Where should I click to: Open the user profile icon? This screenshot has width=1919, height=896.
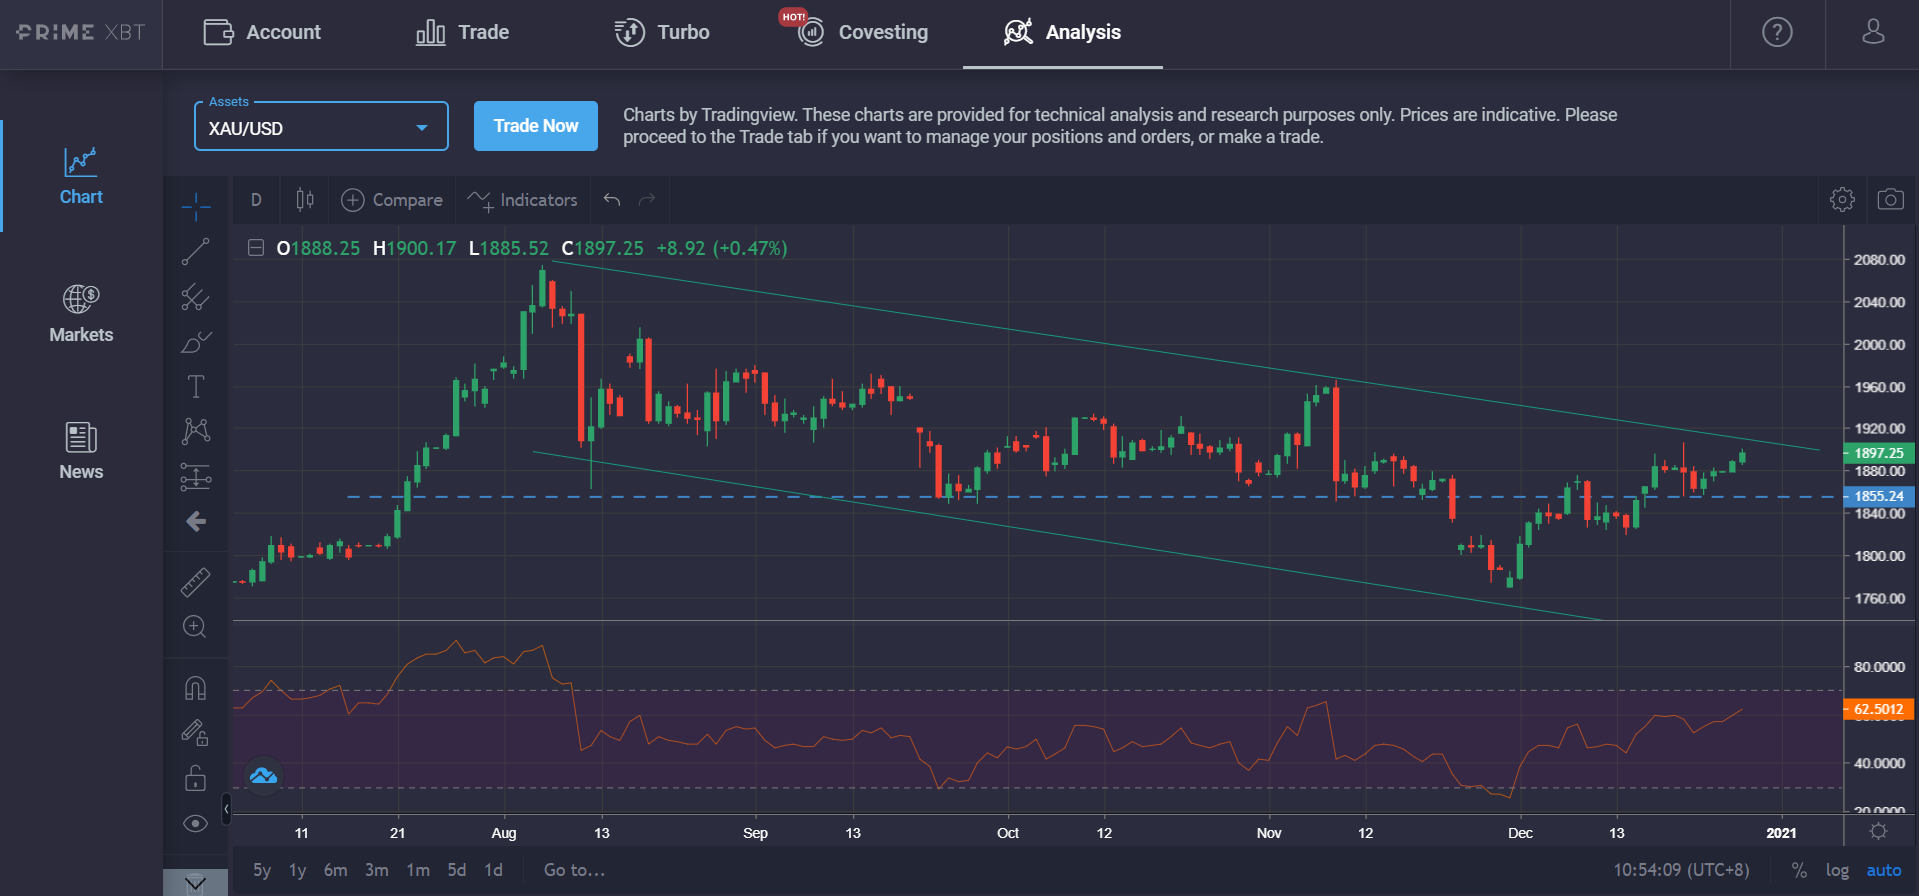[1873, 33]
